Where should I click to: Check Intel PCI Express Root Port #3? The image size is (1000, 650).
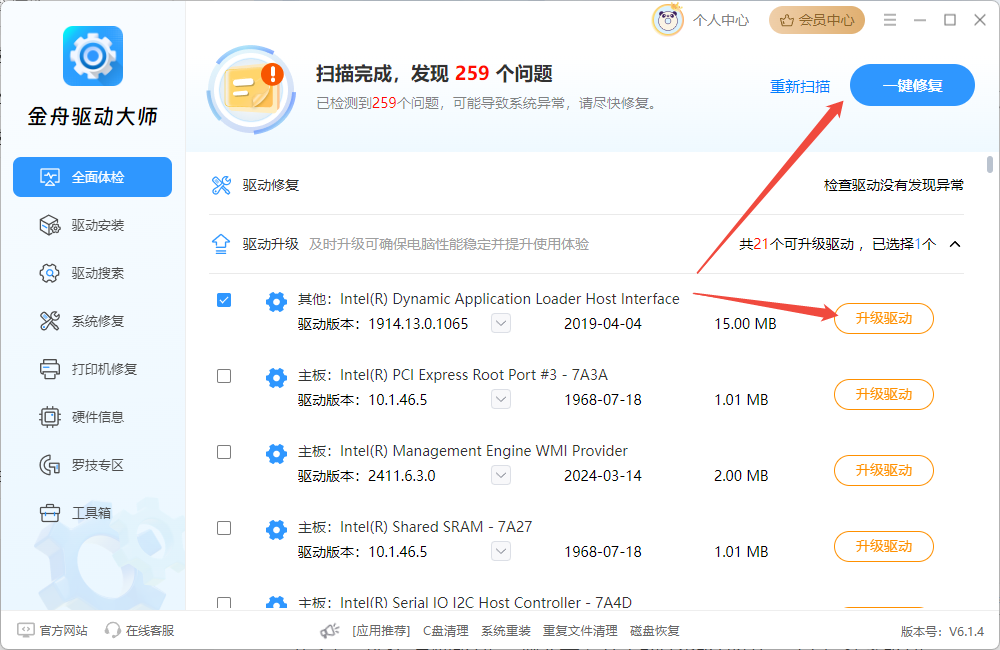pos(224,376)
